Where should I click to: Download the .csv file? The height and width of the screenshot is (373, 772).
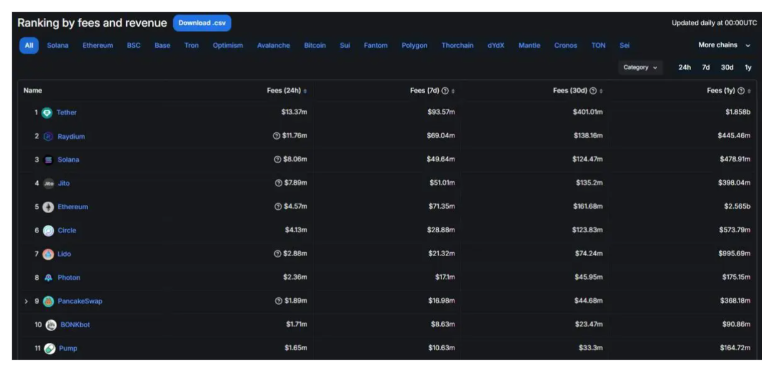[202, 23]
